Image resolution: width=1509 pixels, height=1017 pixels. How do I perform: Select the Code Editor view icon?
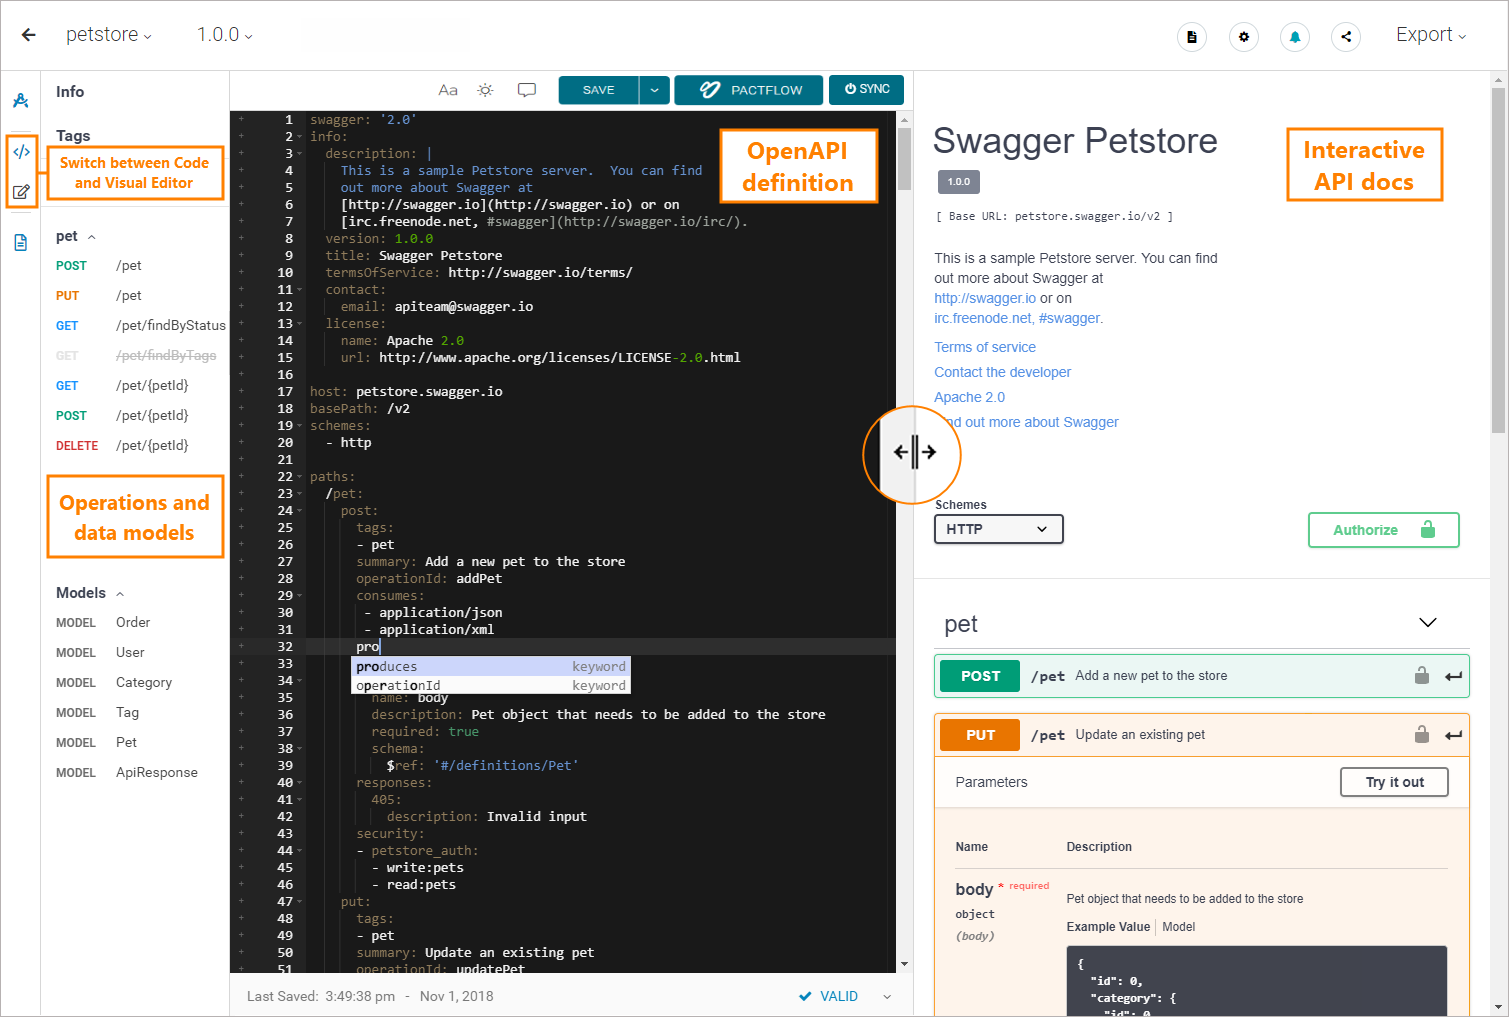pos(21,151)
